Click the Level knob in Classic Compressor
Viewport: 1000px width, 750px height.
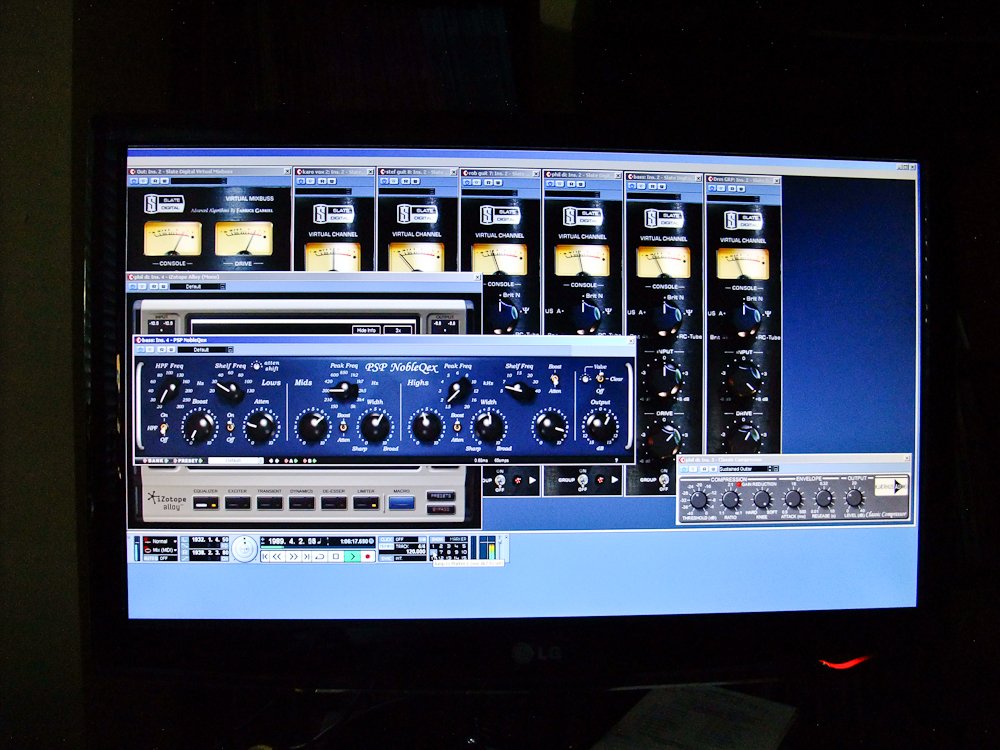pos(855,497)
